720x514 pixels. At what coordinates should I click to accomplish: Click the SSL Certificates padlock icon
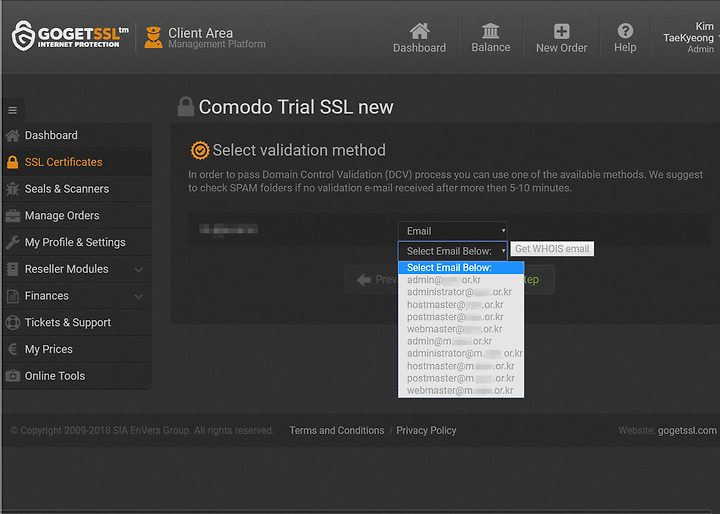tap(12, 162)
